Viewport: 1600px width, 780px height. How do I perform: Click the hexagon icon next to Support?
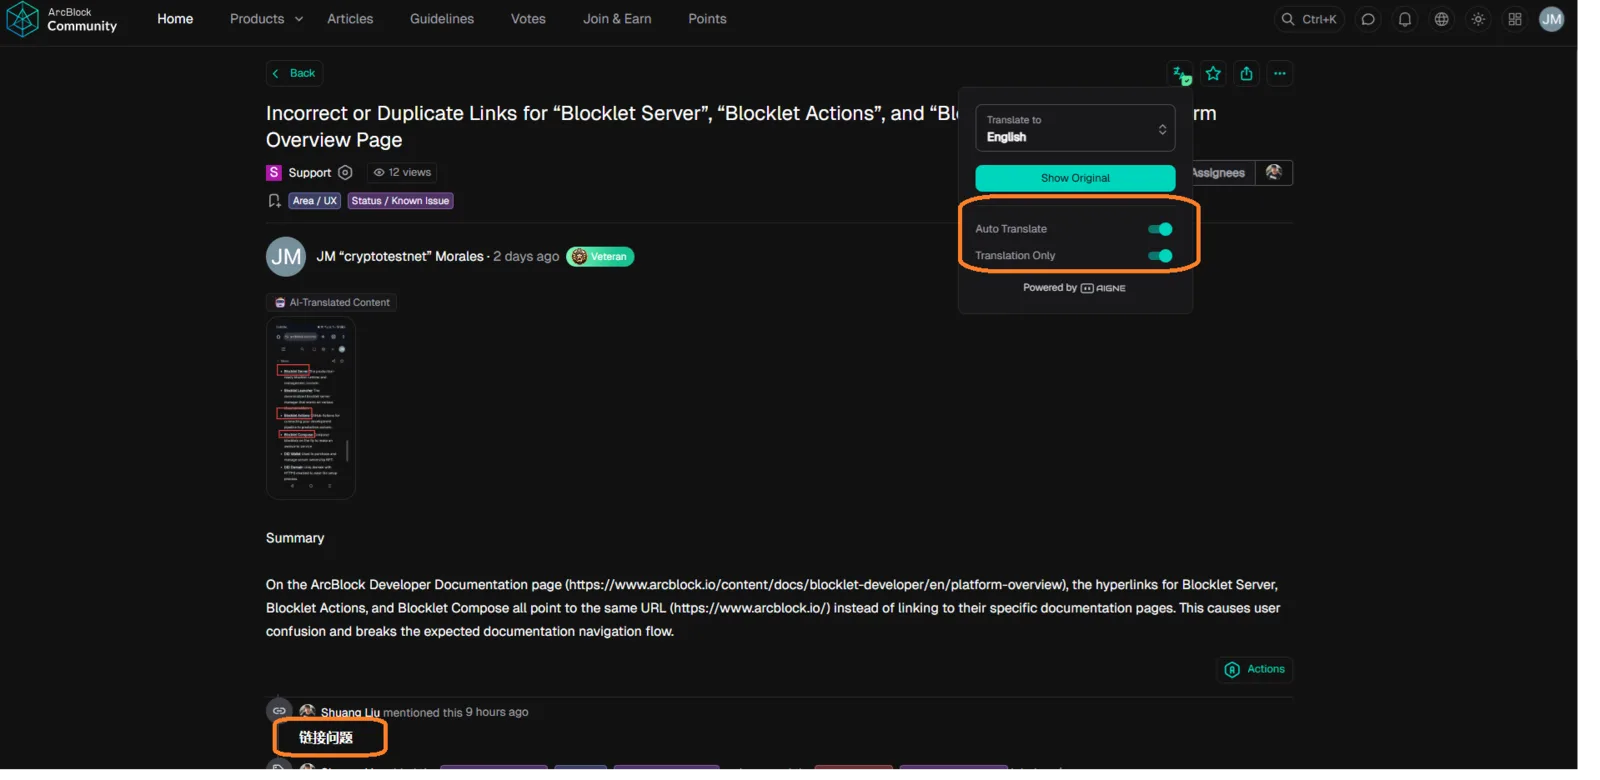(345, 173)
